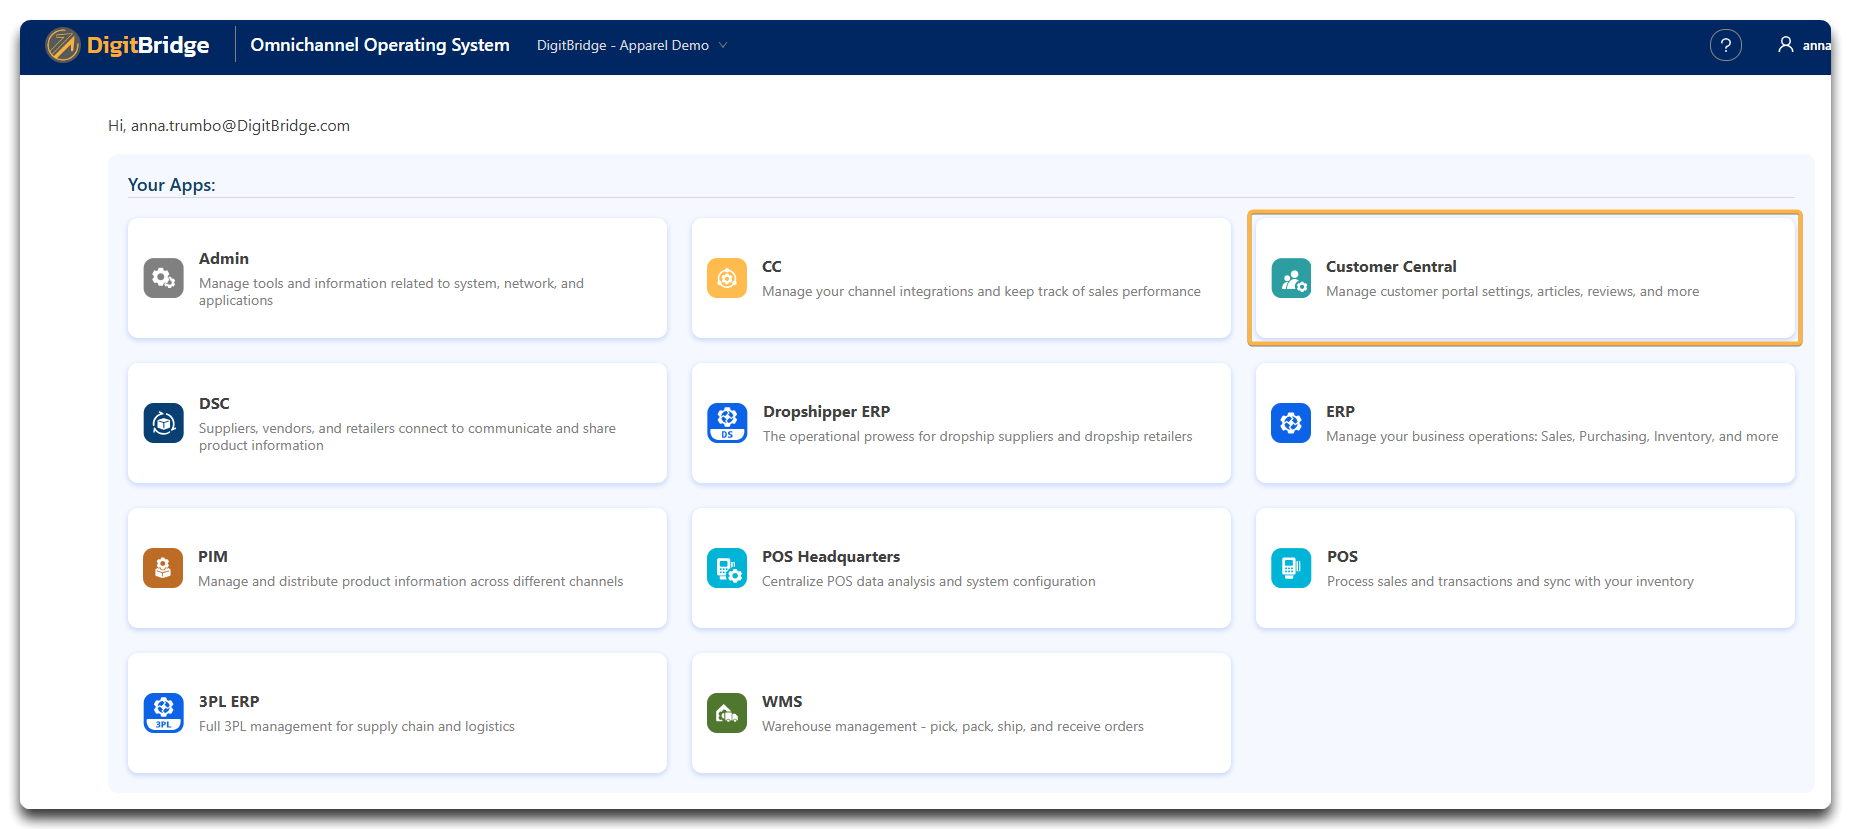The width and height of the screenshot is (1851, 829).
Task: Click 'Suppliers, vendors, and retailers' description
Action: [407, 437]
